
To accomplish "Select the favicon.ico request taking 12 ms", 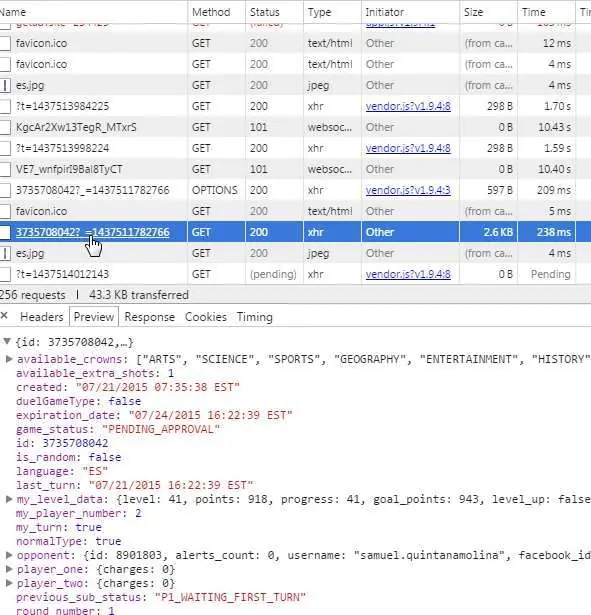I will [x=41, y=43].
